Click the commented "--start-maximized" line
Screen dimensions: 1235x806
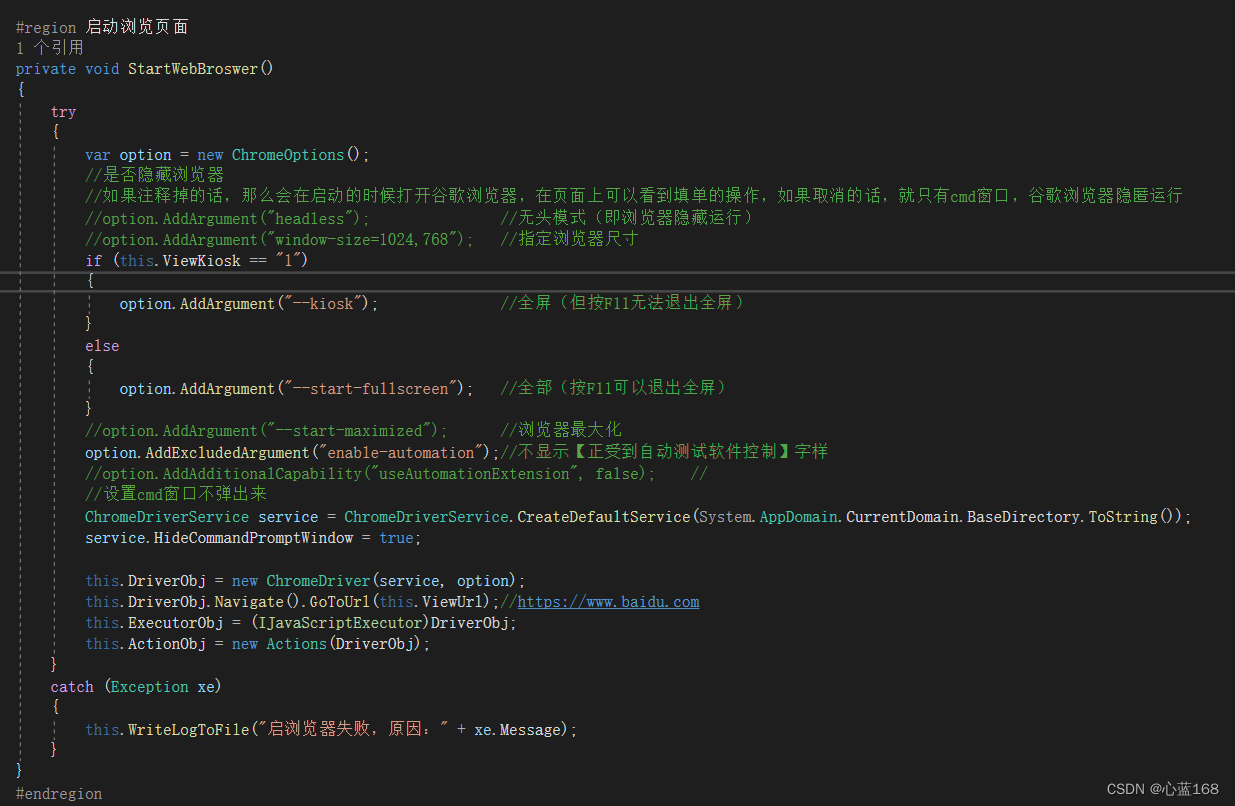click(267, 431)
